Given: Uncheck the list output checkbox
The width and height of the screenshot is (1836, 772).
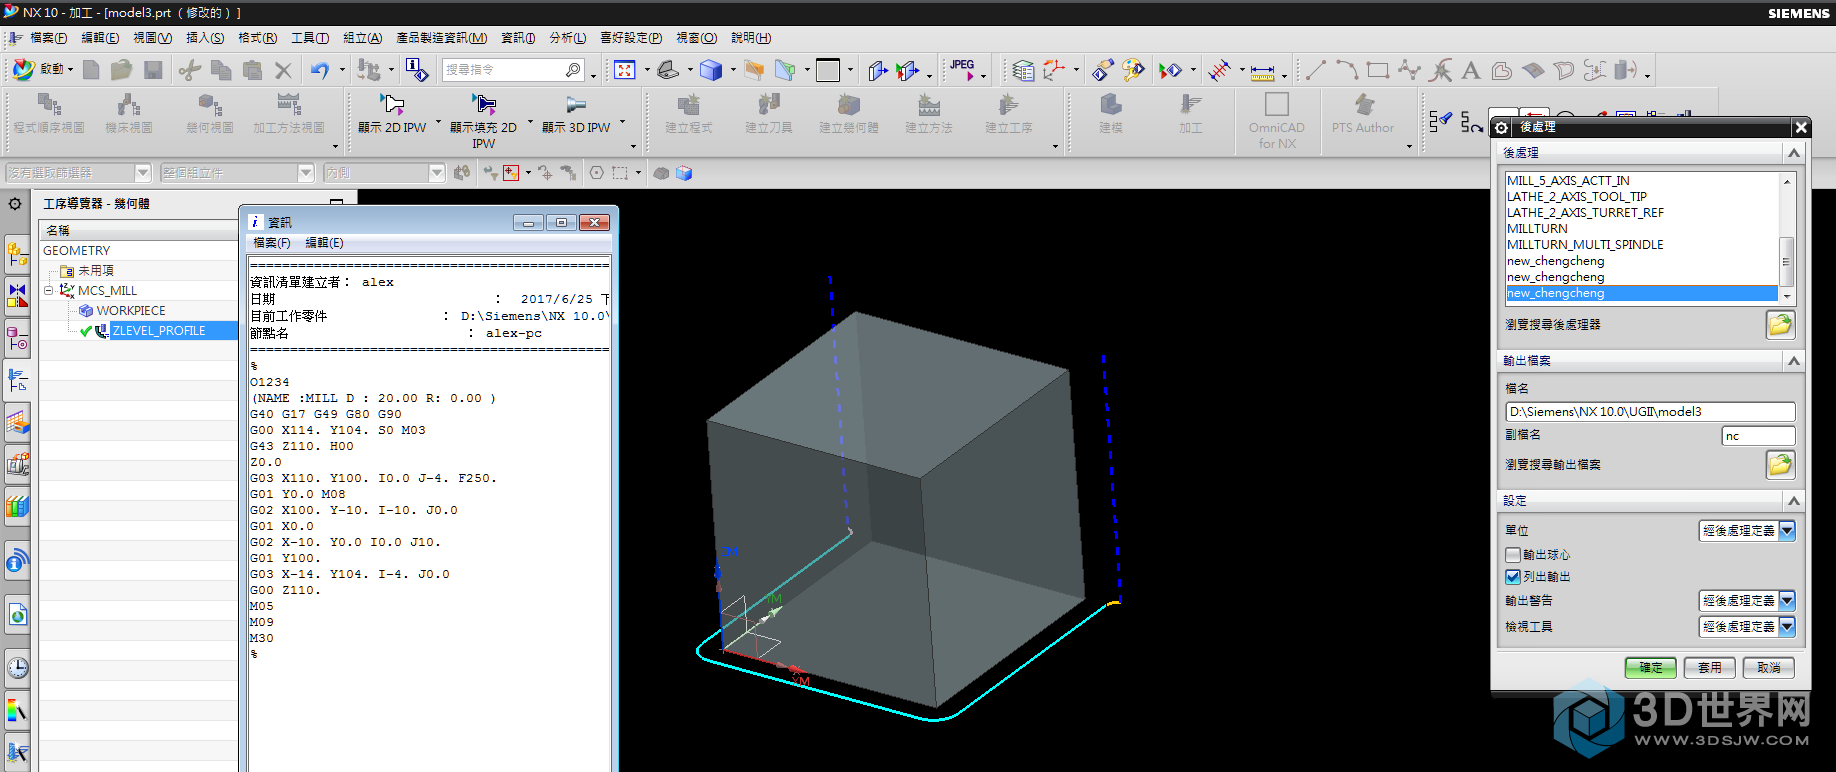Looking at the screenshot, I should tap(1513, 576).
